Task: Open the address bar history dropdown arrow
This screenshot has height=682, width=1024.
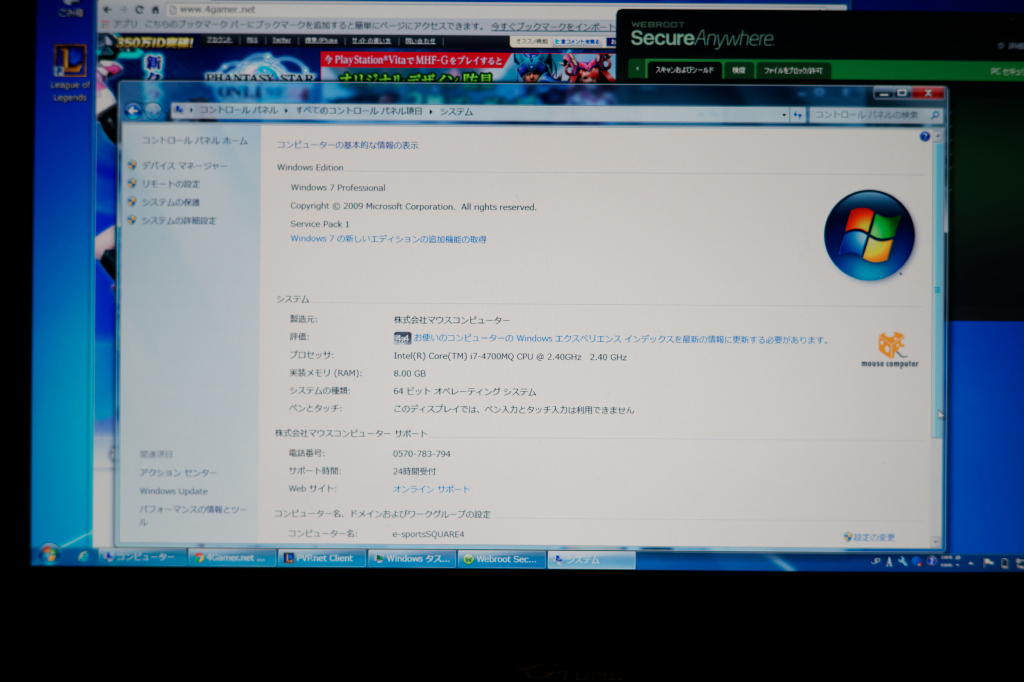Action: [x=784, y=115]
